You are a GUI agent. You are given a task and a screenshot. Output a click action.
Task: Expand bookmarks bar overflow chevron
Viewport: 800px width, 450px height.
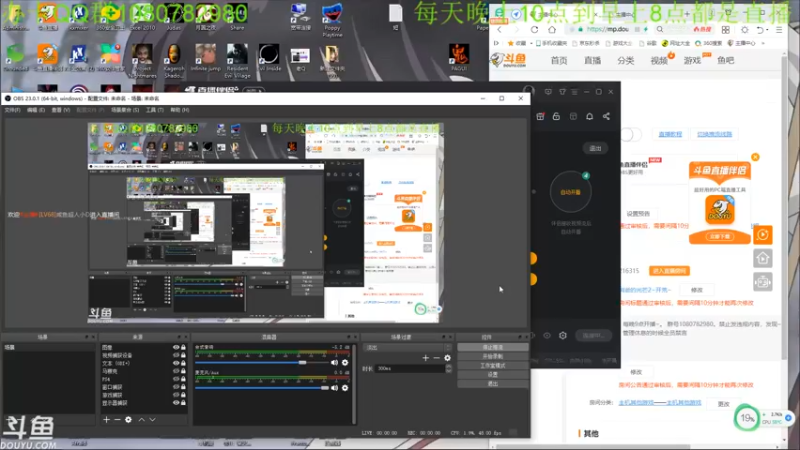[x=763, y=43]
